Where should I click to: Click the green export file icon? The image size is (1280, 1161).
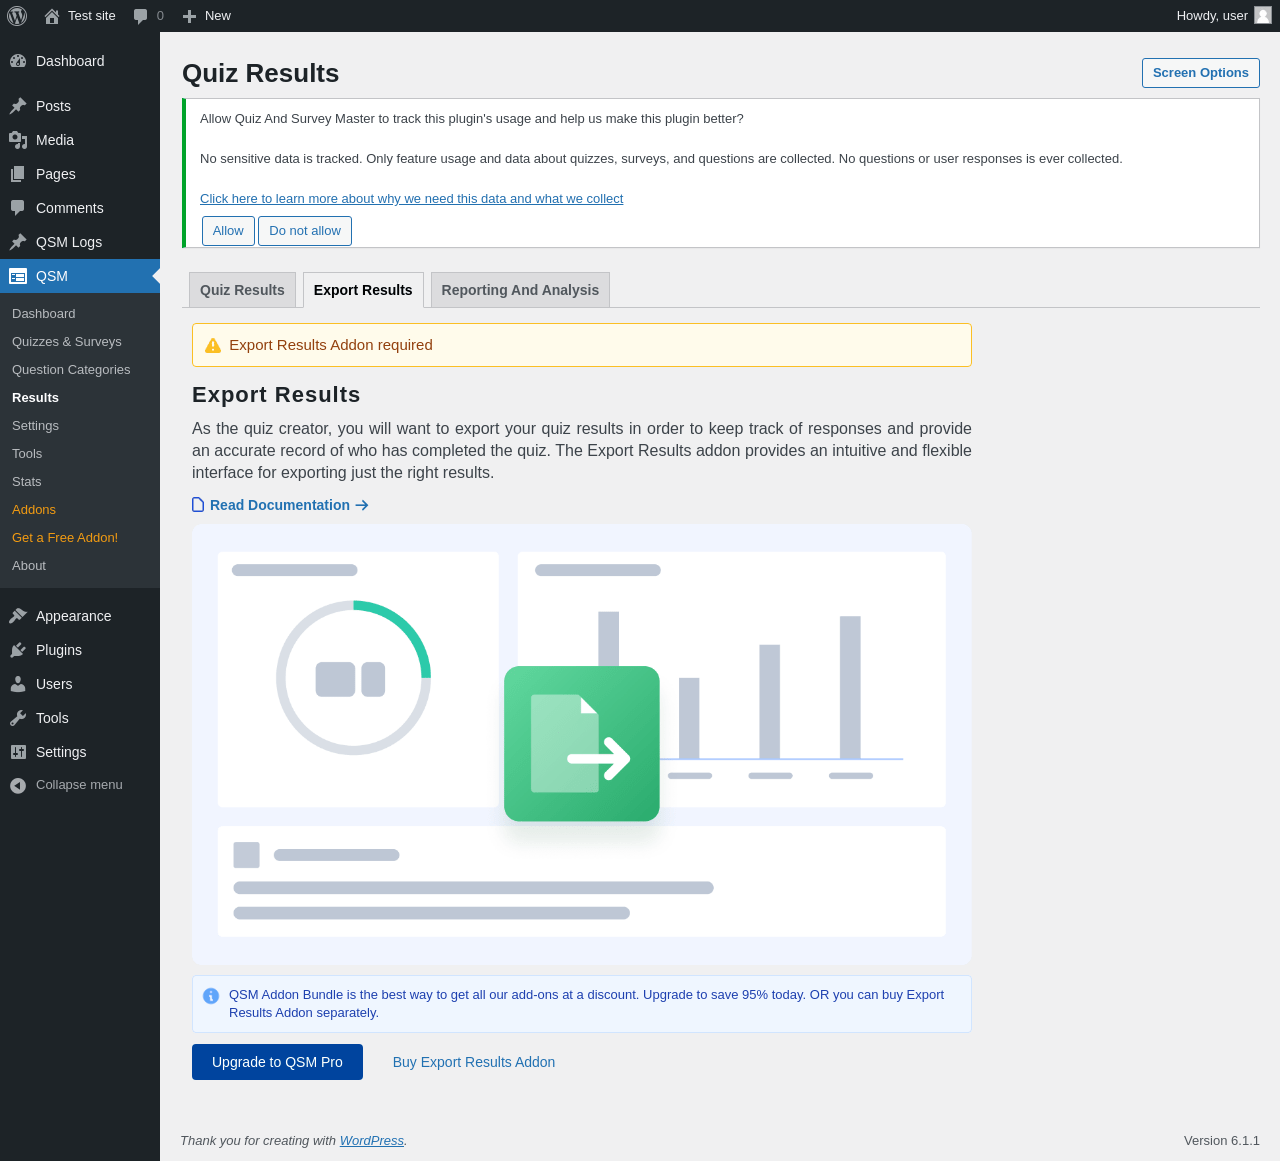(582, 744)
